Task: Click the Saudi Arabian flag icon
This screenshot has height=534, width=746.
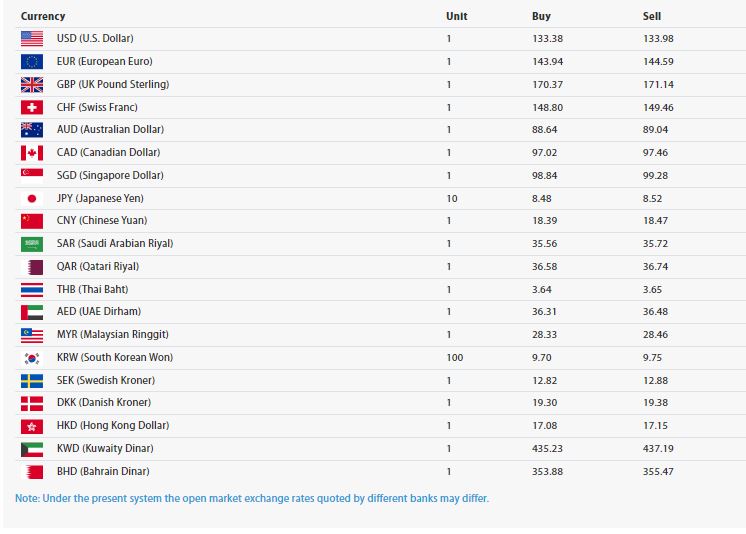Action: (x=32, y=243)
